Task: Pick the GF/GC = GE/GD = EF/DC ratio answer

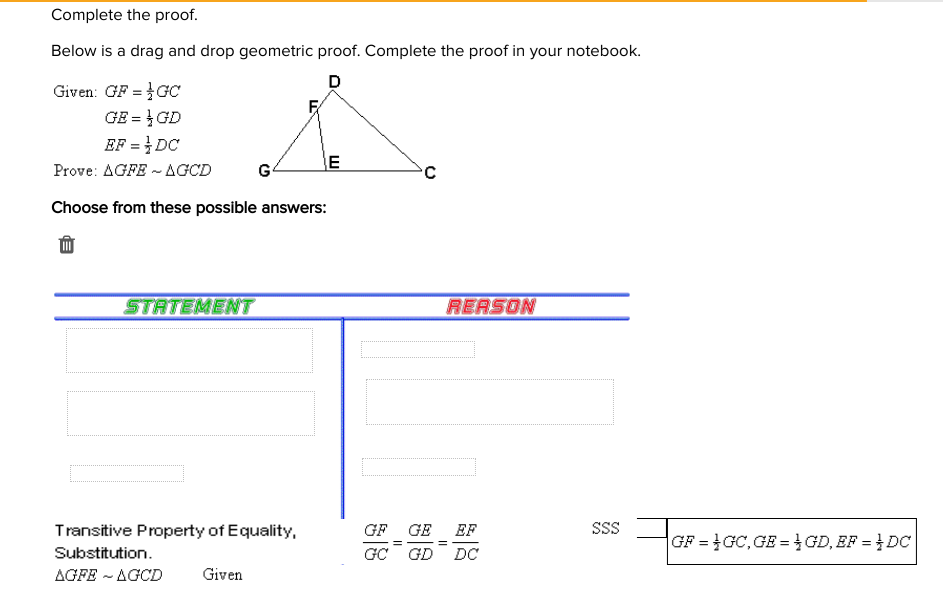Action: (421, 542)
